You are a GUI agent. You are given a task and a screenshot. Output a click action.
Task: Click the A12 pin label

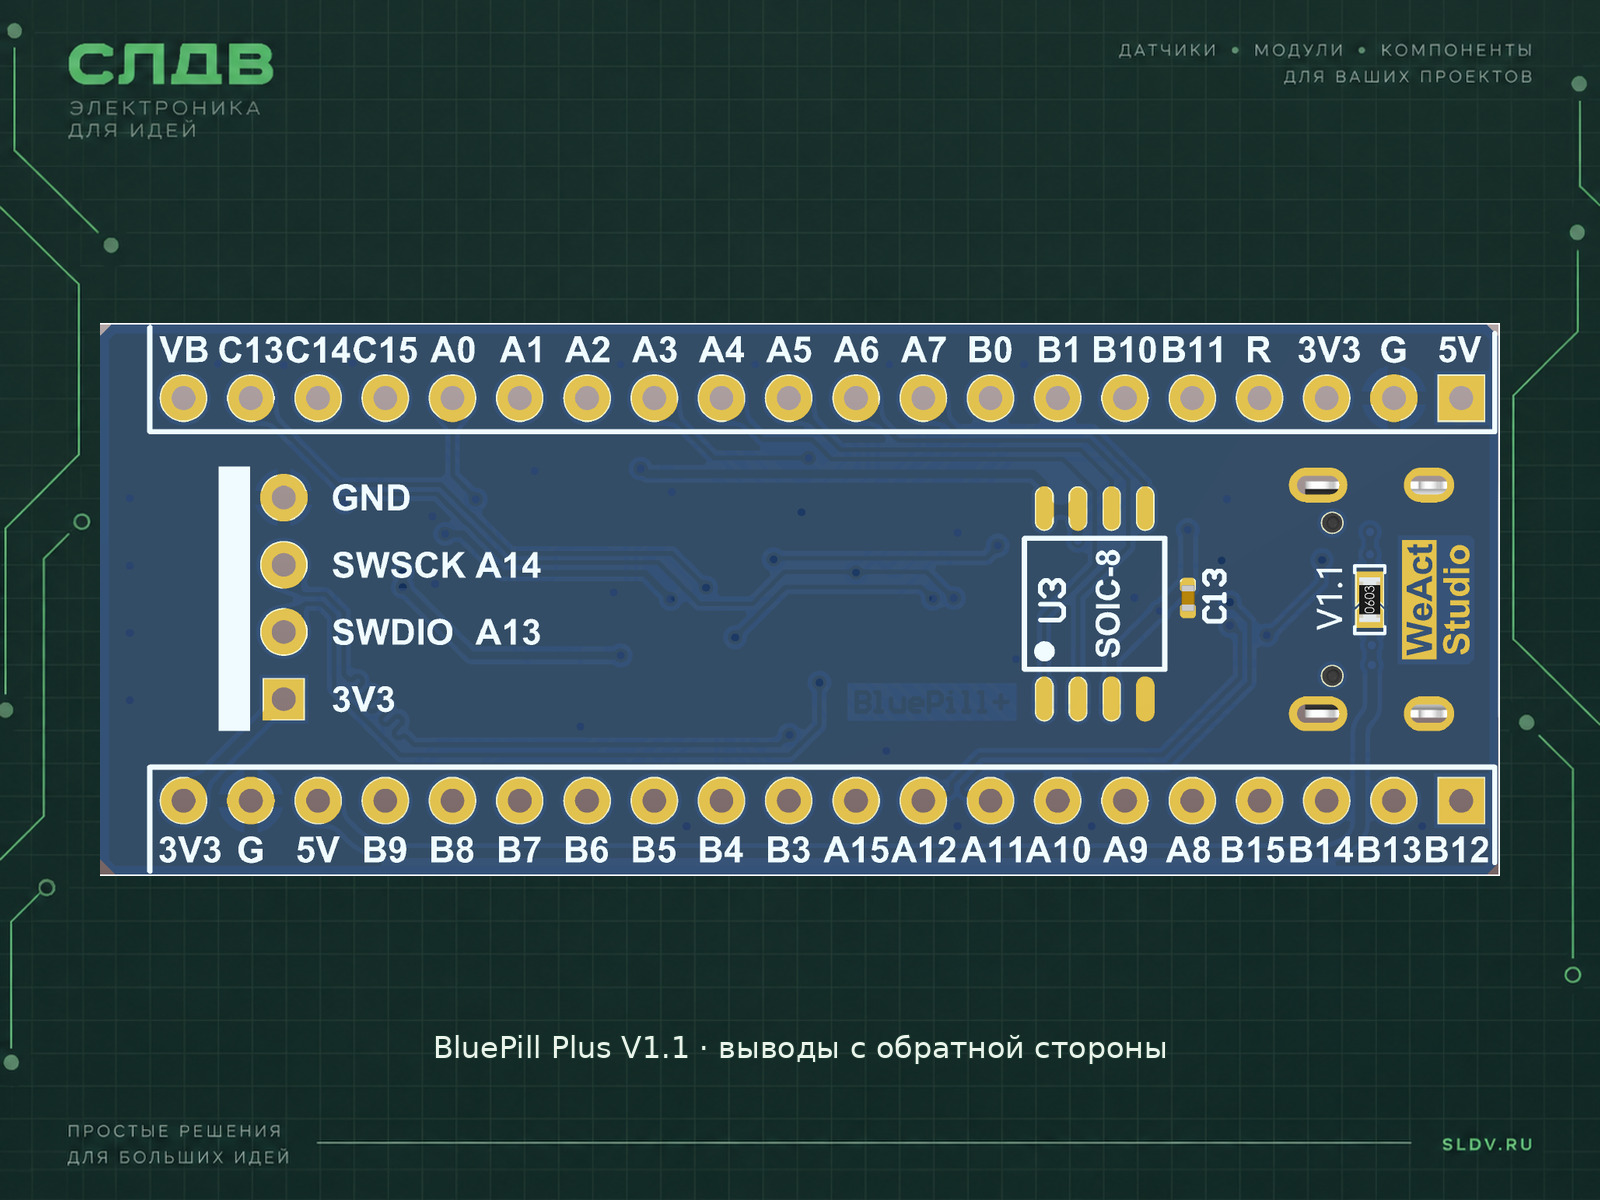(x=924, y=850)
